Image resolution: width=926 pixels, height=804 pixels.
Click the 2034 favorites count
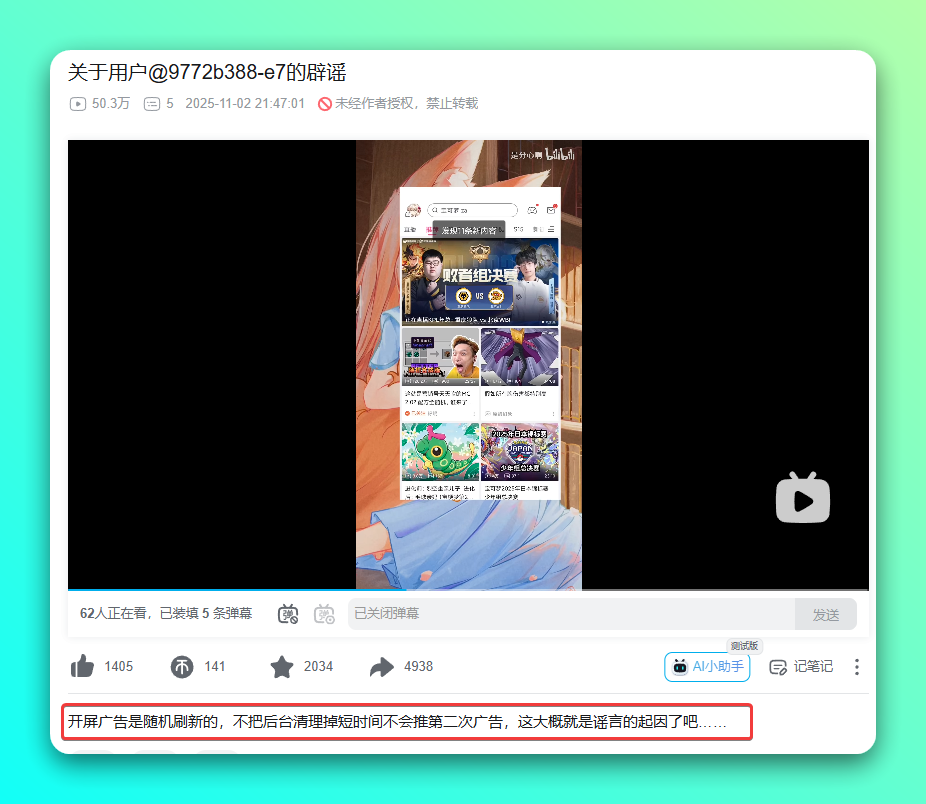pyautogui.click(x=318, y=667)
